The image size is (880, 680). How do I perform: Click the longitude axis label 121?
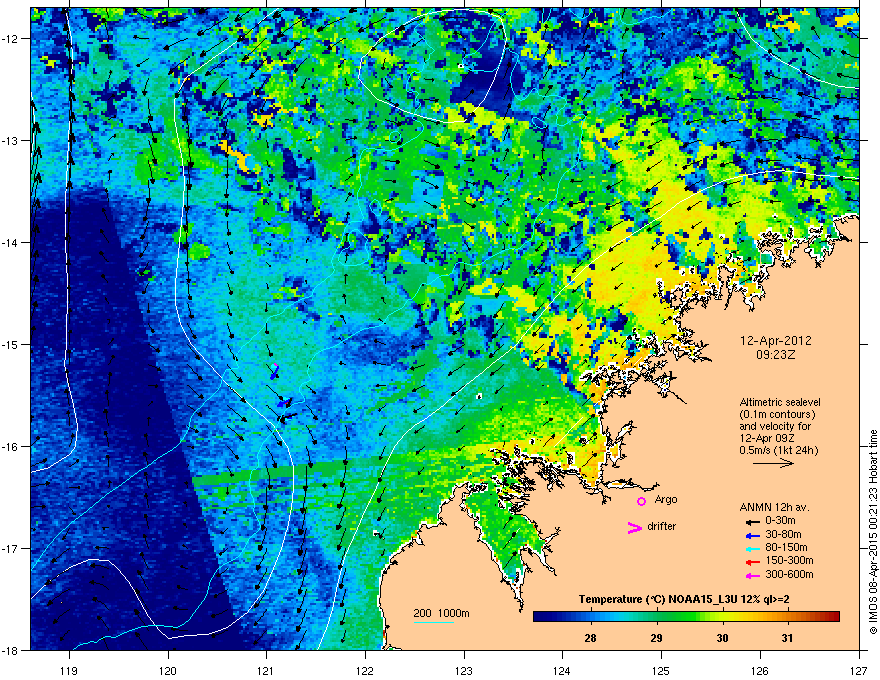tap(266, 671)
